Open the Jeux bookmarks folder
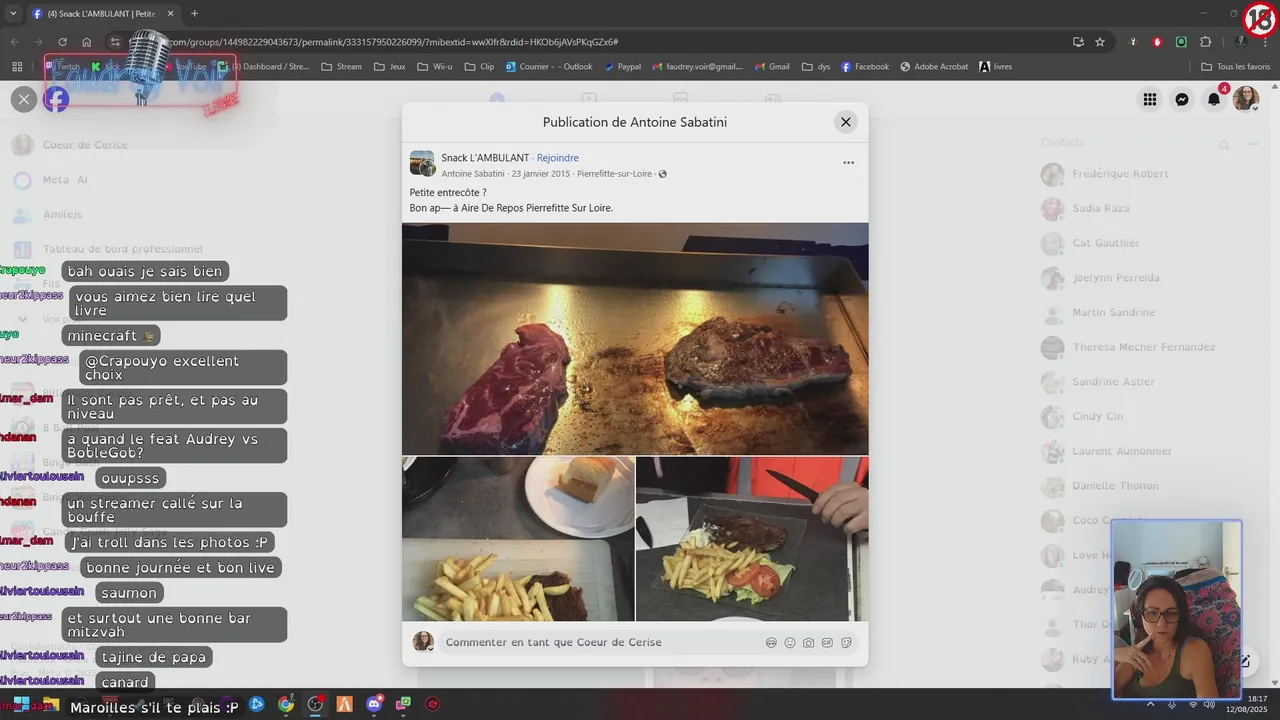 389,67
